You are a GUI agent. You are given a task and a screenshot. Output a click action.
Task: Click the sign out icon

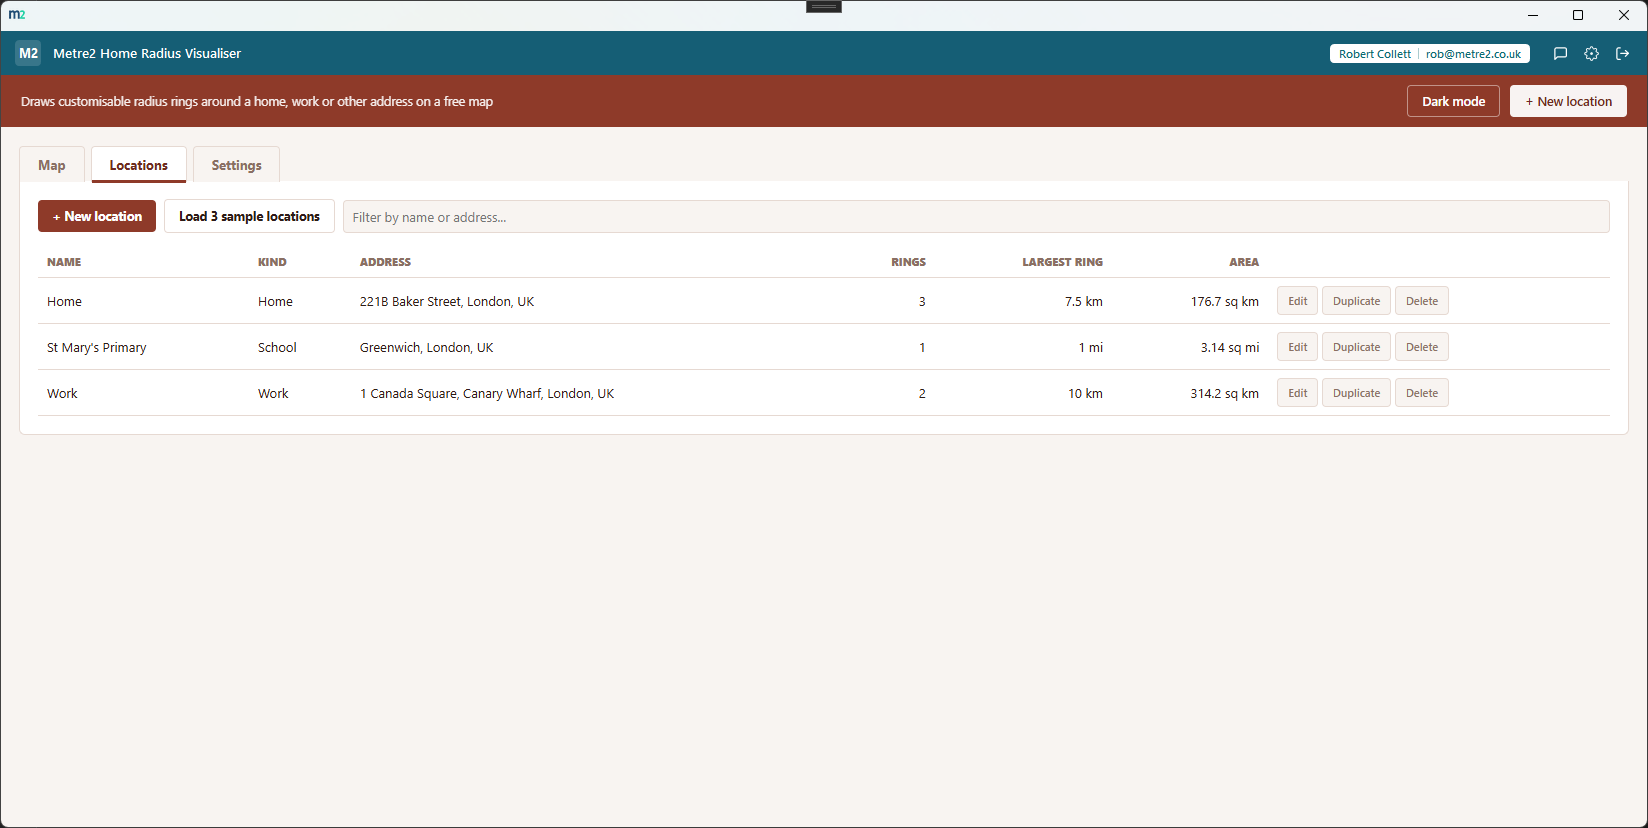pyautogui.click(x=1622, y=54)
